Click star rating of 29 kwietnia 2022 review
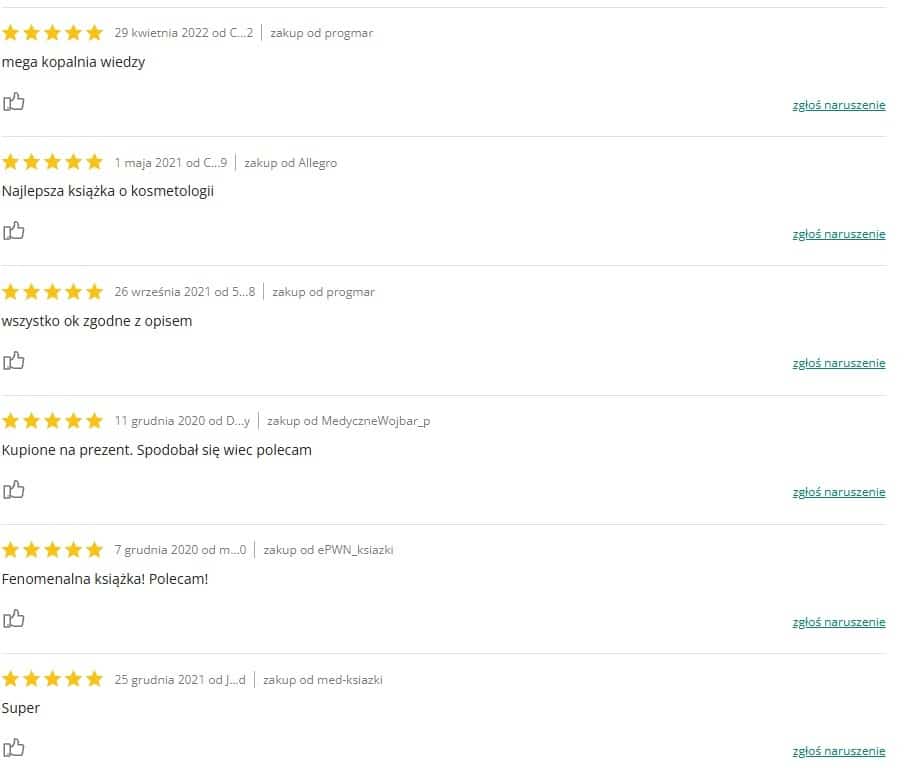This screenshot has width=909, height=778. click(53, 33)
